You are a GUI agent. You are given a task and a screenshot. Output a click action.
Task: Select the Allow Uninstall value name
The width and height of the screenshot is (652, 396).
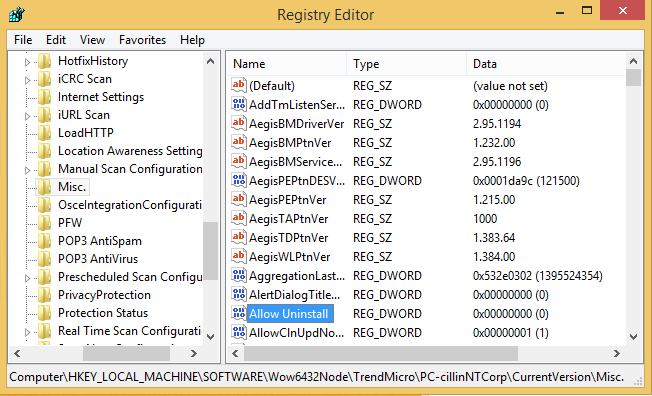pyautogui.click(x=289, y=314)
